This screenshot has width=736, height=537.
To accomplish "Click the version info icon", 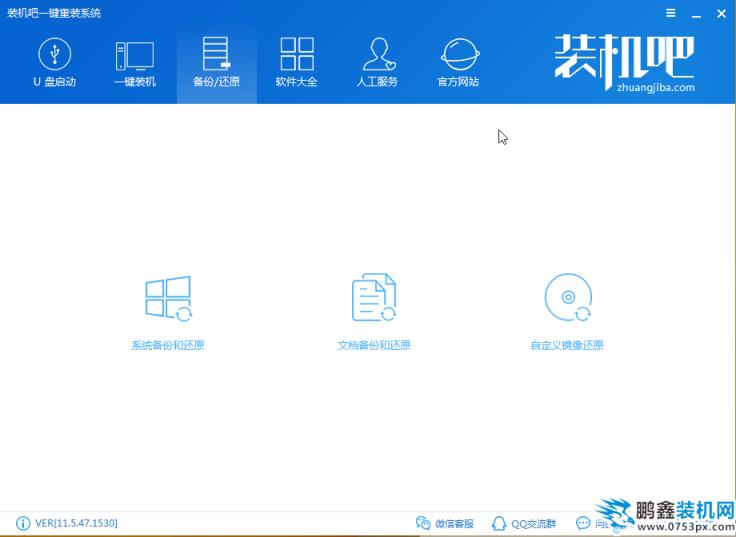I will tap(23, 523).
